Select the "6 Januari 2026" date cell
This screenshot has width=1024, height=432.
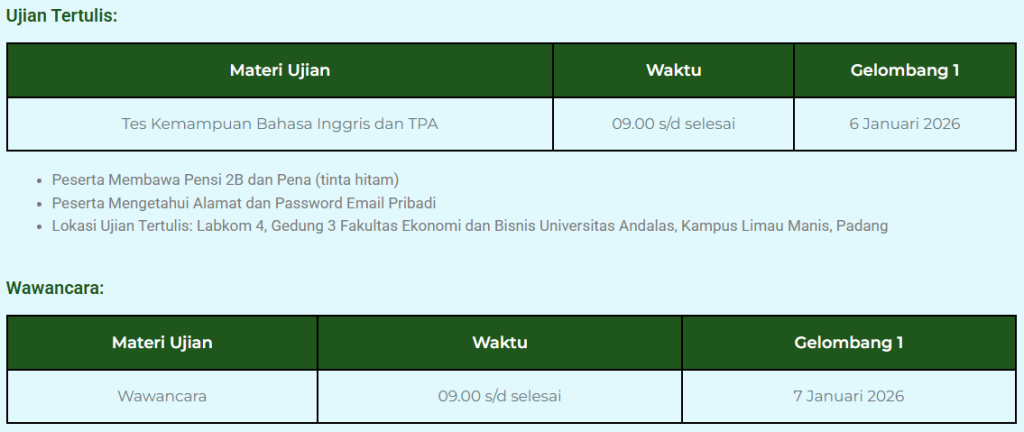click(x=905, y=124)
